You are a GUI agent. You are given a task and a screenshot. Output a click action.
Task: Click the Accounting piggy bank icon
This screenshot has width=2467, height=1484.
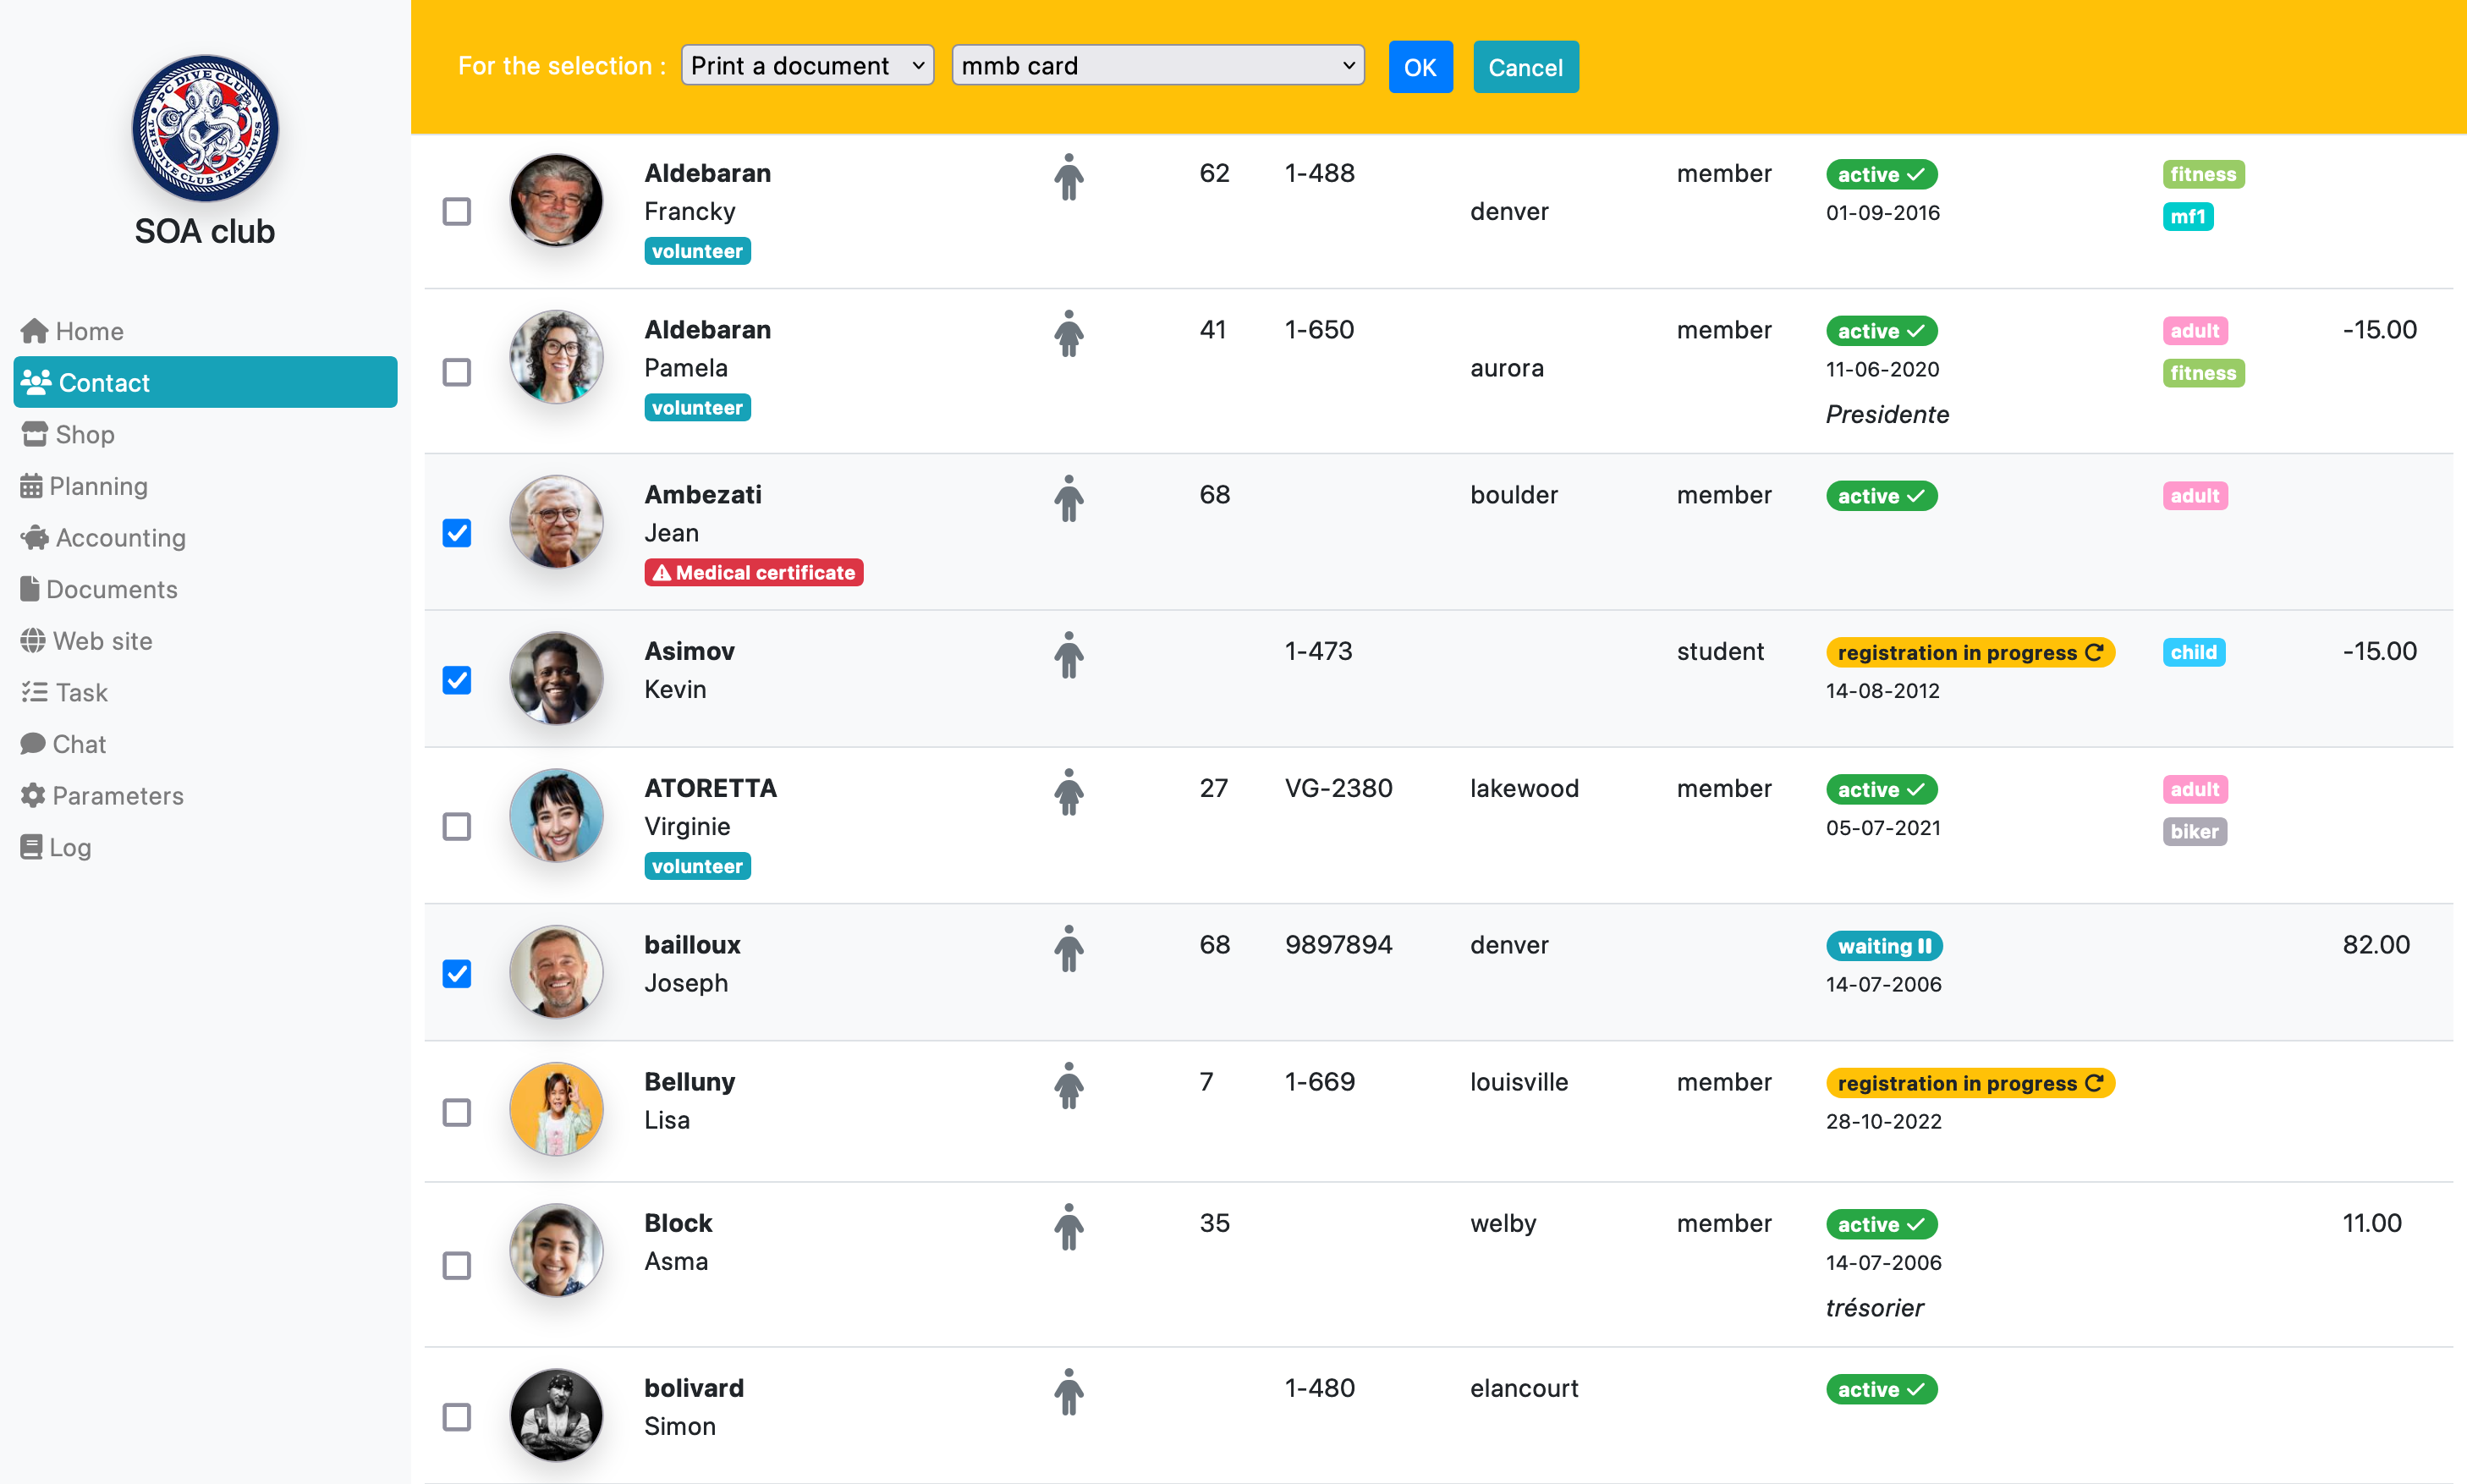(35, 538)
